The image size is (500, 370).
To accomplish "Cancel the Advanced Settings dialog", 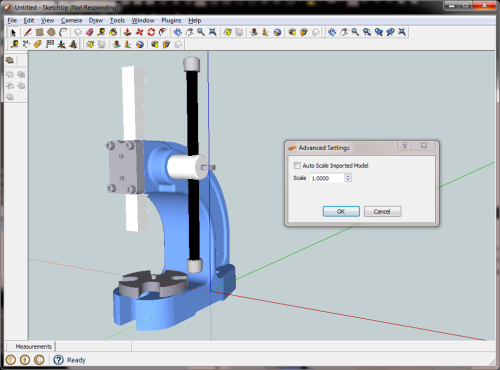I will point(382,211).
